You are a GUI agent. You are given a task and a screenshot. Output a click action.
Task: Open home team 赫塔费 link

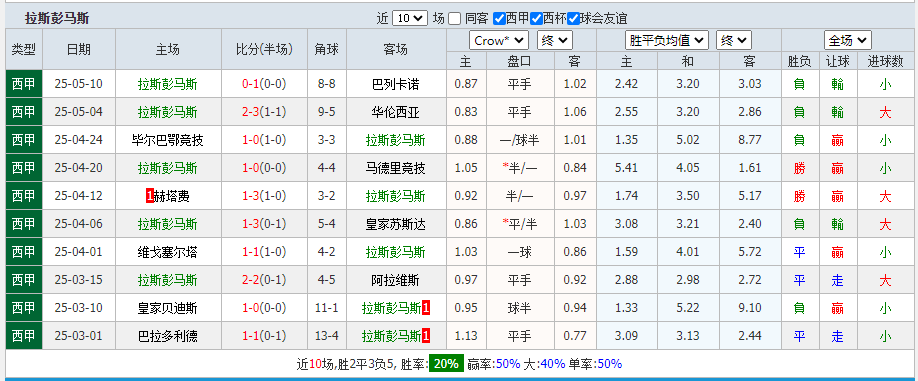(172, 196)
